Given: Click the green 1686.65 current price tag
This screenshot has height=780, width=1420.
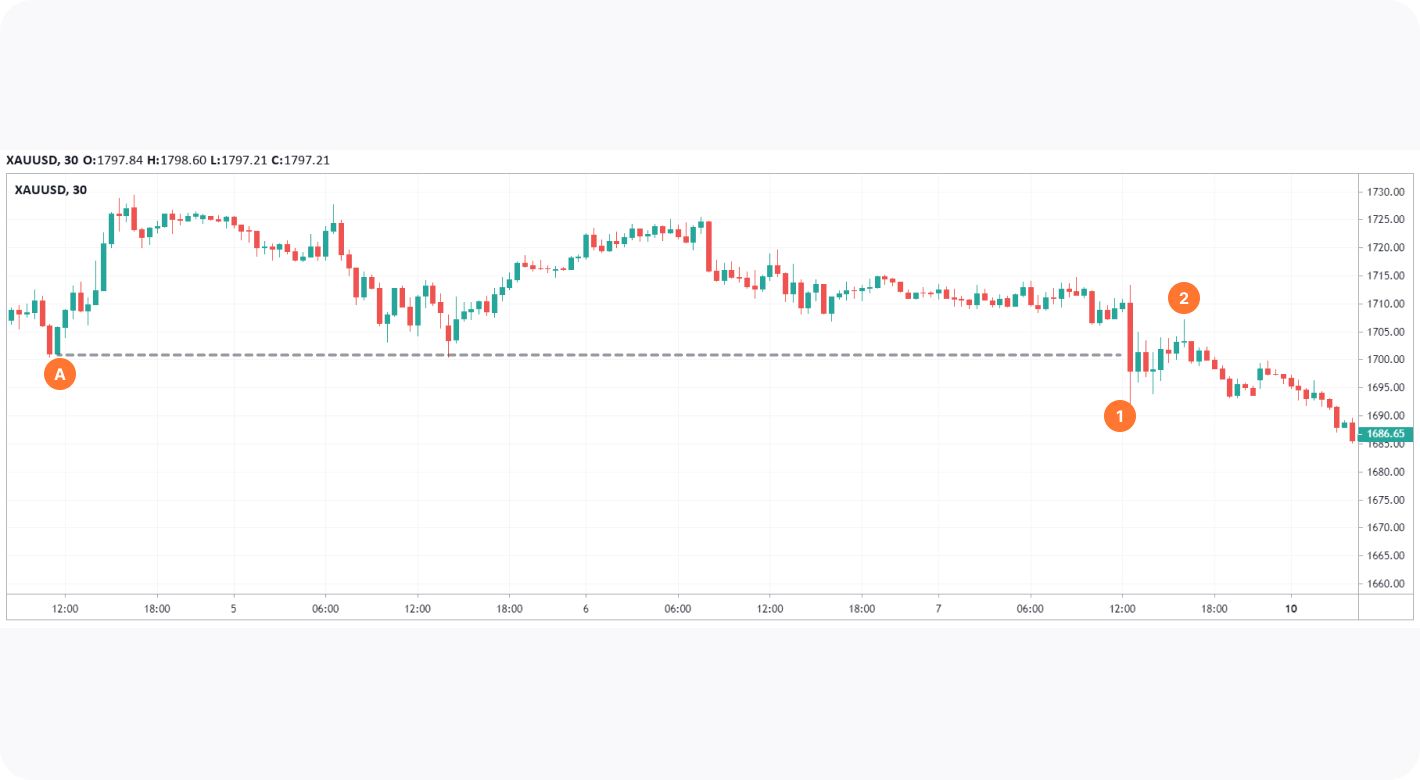Looking at the screenshot, I should click(1385, 434).
